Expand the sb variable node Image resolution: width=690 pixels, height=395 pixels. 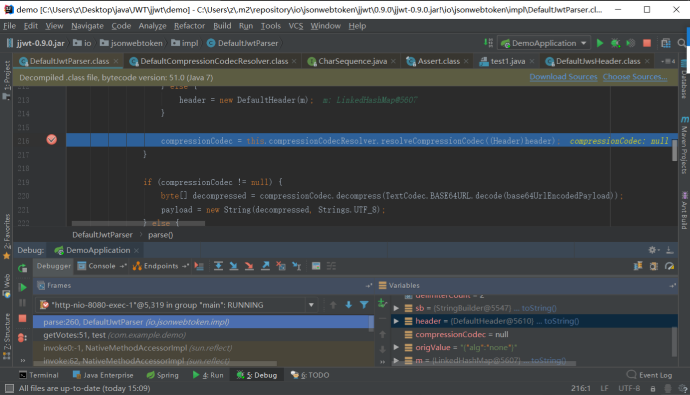click(396, 308)
